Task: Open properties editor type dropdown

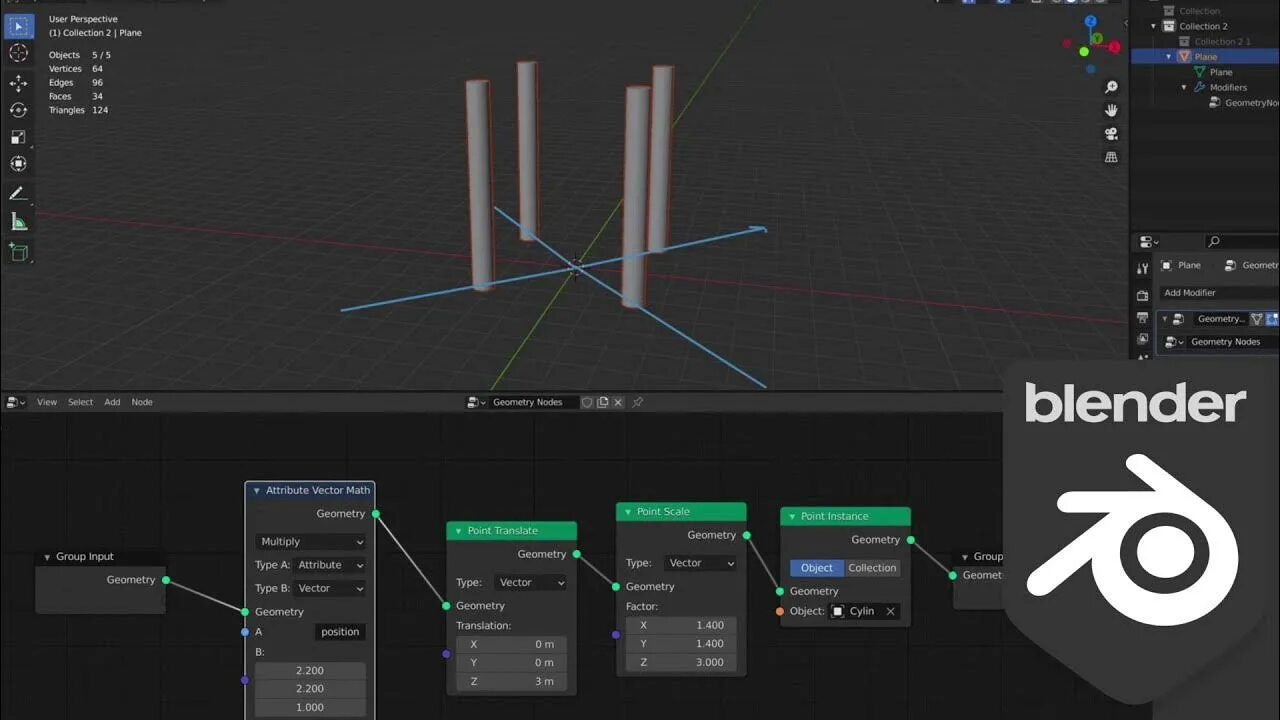Action: point(1149,241)
